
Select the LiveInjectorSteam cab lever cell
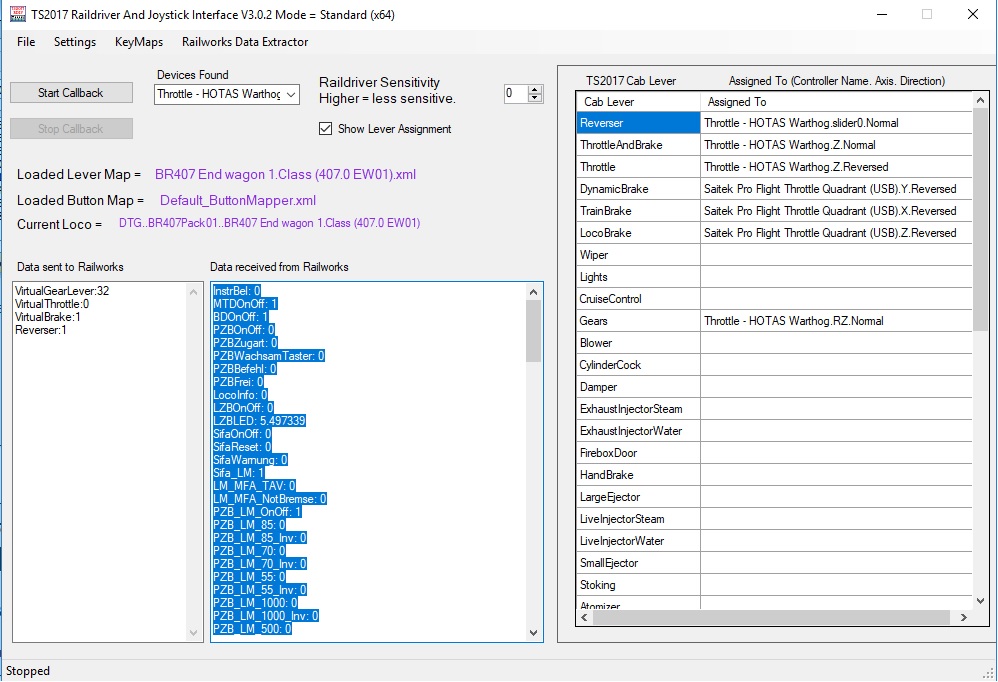pyautogui.click(x=638, y=518)
